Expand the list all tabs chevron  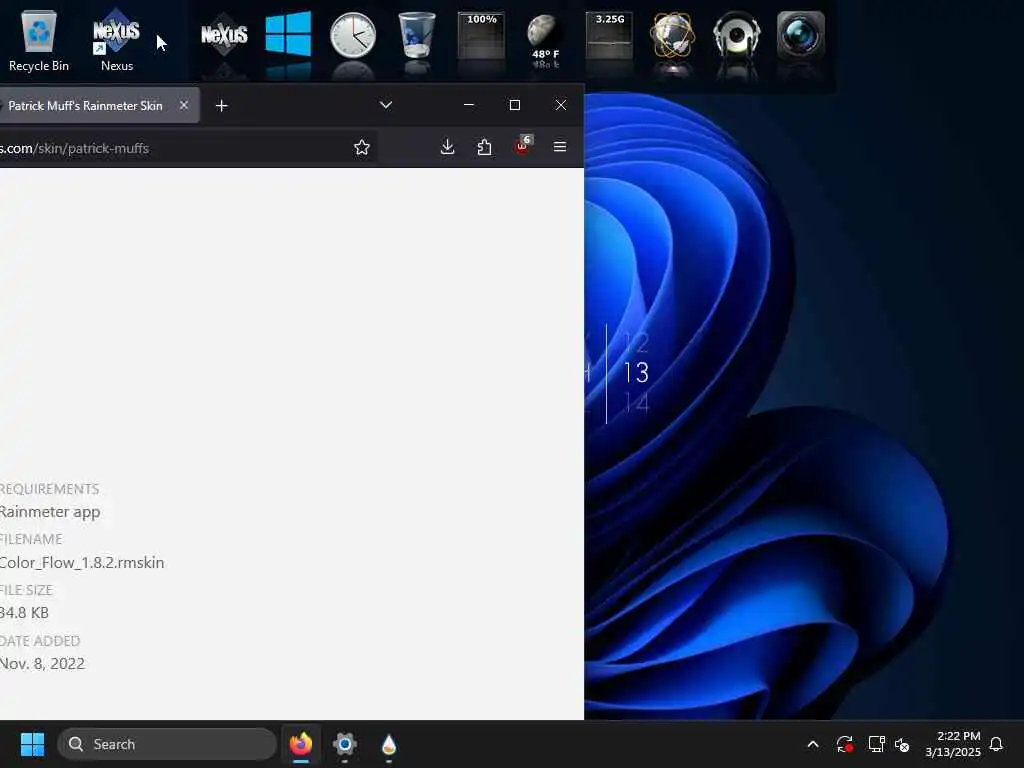point(386,105)
